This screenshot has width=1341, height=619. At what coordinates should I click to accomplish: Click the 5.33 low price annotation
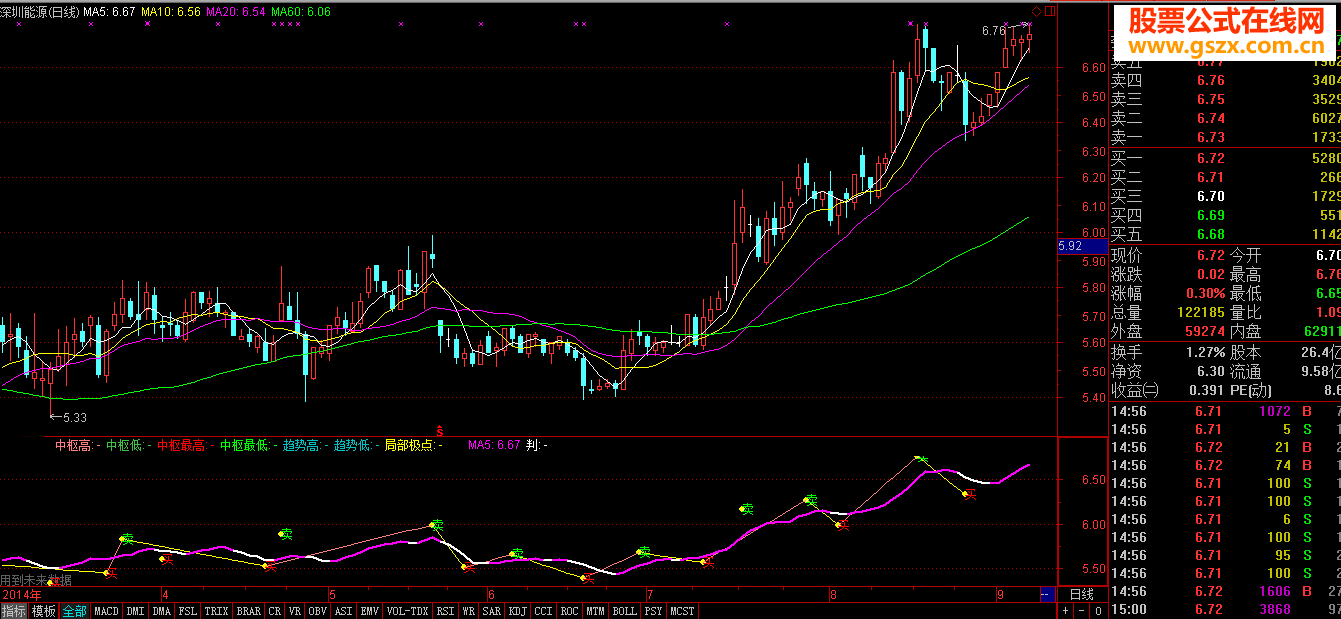68,417
